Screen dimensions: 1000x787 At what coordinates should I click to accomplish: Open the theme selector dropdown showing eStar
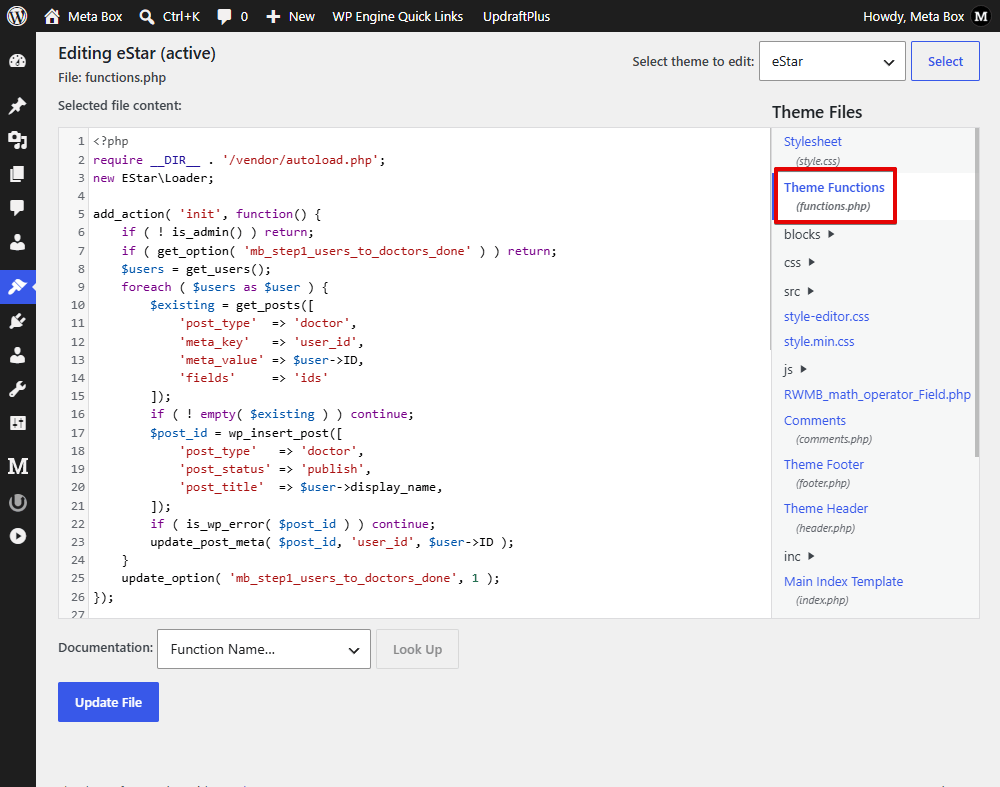pyautogui.click(x=832, y=61)
